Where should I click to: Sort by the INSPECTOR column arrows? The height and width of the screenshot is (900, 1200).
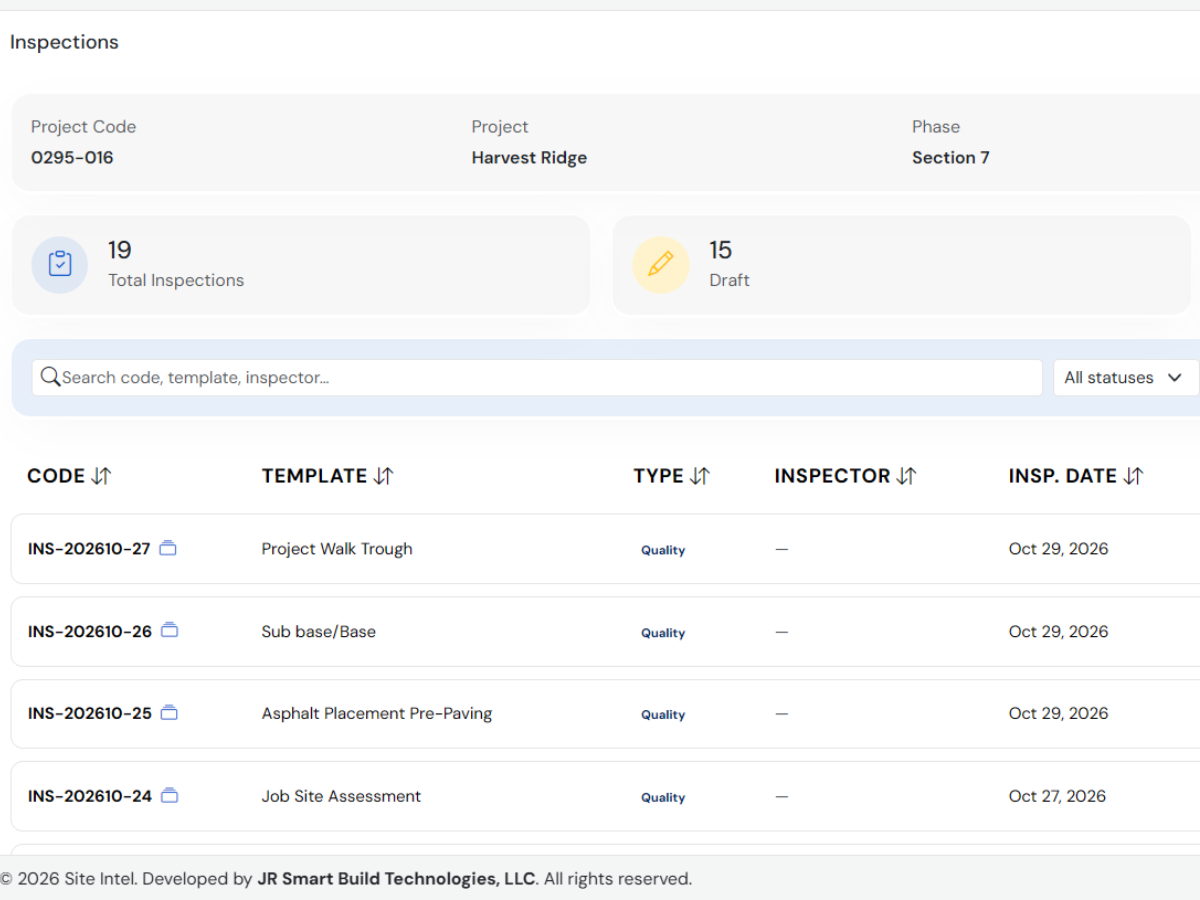pyautogui.click(x=906, y=476)
